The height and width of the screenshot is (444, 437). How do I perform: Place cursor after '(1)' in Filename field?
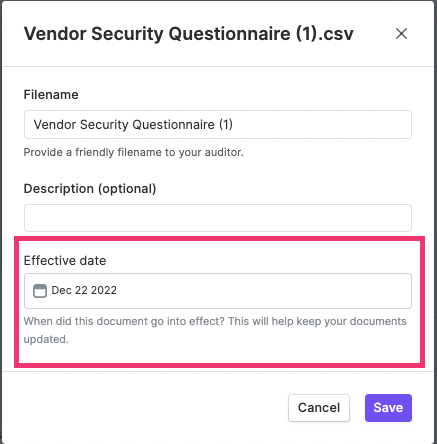click(x=234, y=125)
